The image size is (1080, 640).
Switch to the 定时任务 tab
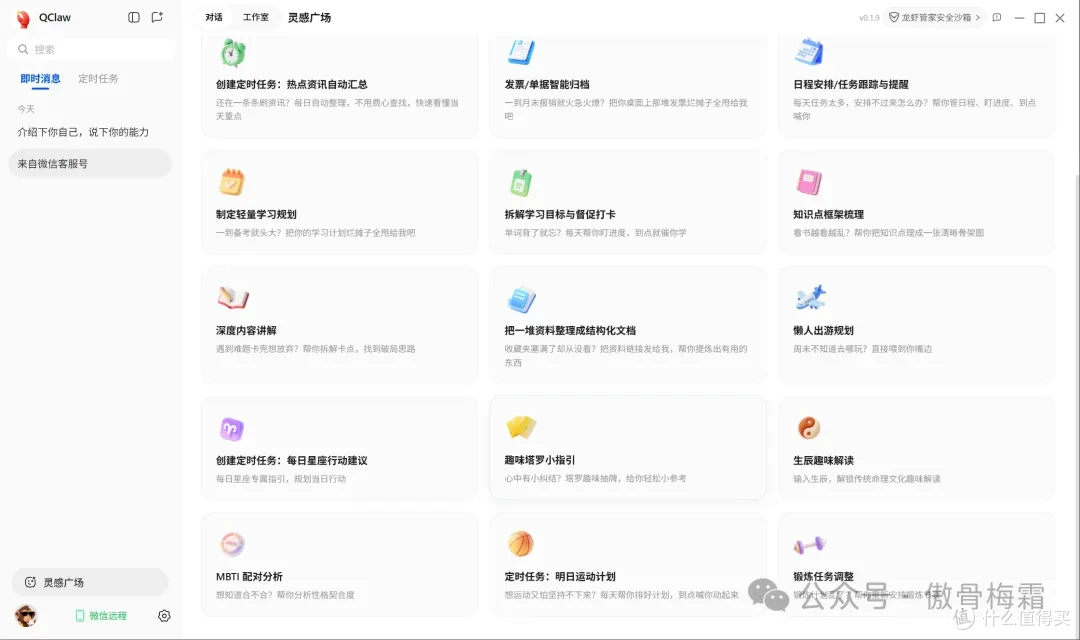coord(98,79)
